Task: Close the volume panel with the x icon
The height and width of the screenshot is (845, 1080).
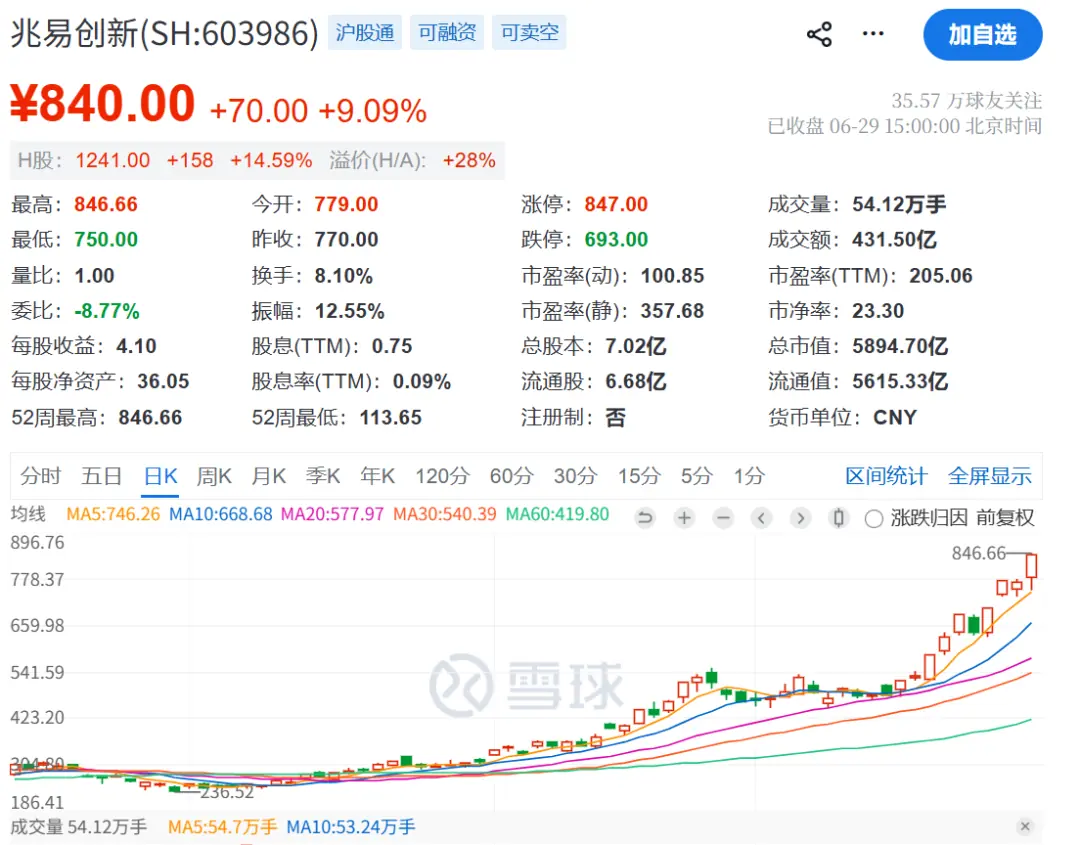Action: click(1025, 826)
